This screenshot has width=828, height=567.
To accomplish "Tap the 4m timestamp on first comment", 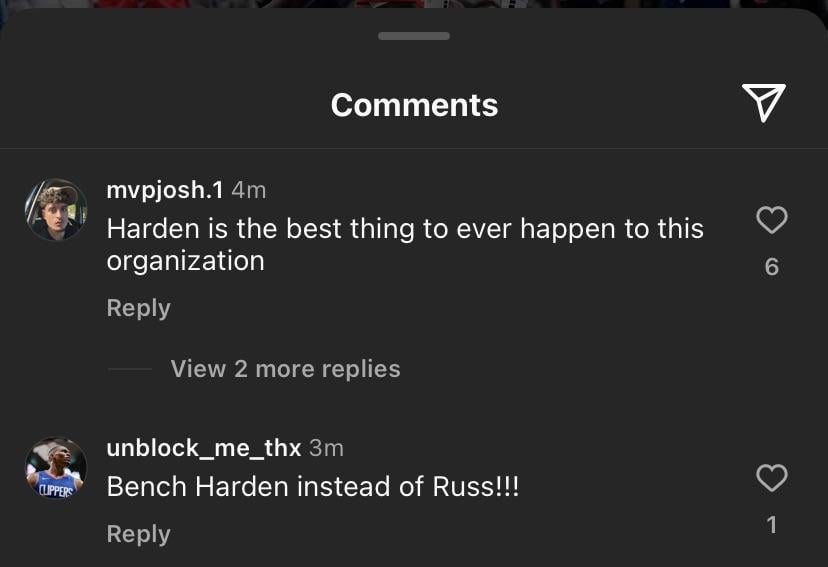I will pyautogui.click(x=249, y=191).
